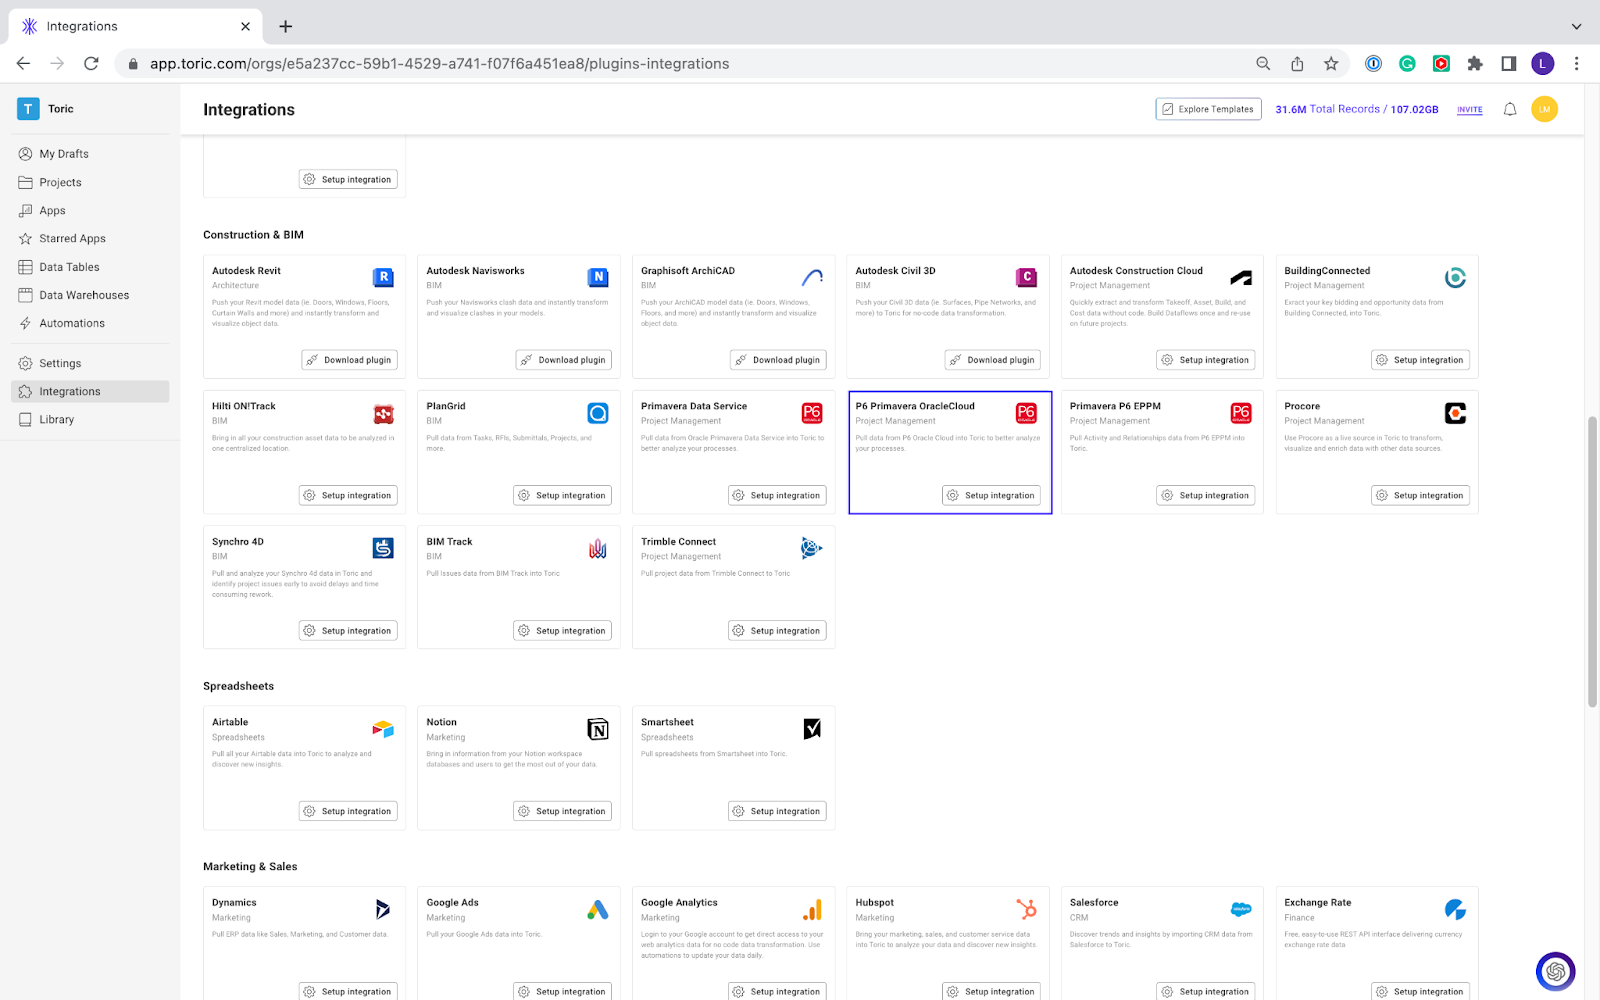Download plugin for Autodesk Navisworks
Screen dimensions: 1600x1000
point(564,360)
